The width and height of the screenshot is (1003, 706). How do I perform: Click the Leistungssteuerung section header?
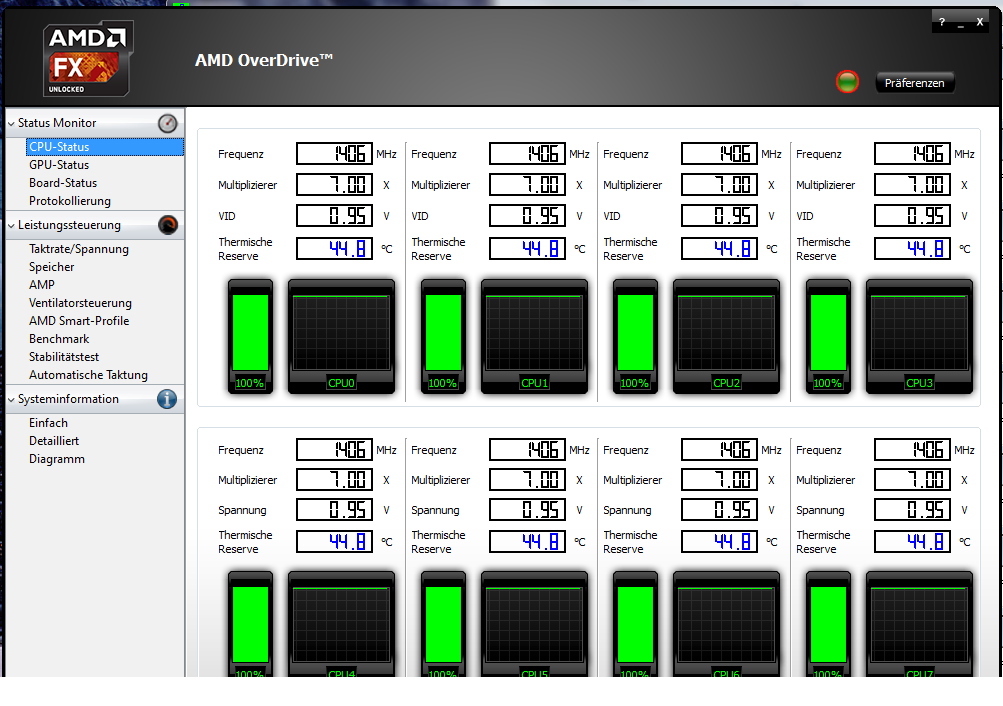point(95,225)
